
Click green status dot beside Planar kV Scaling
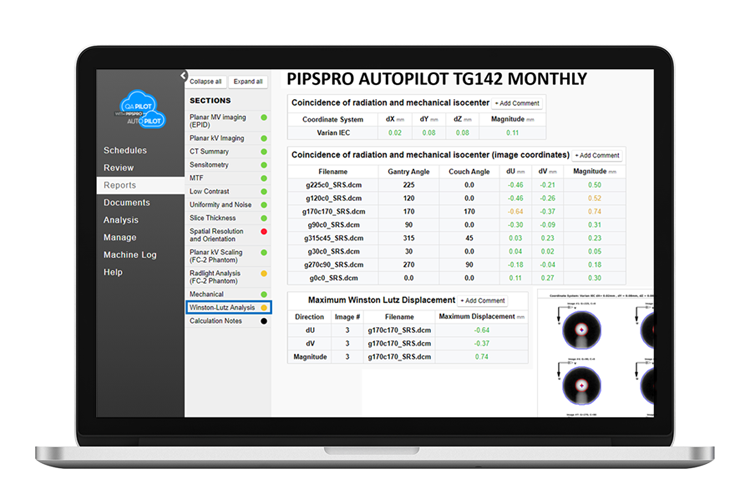(x=264, y=253)
